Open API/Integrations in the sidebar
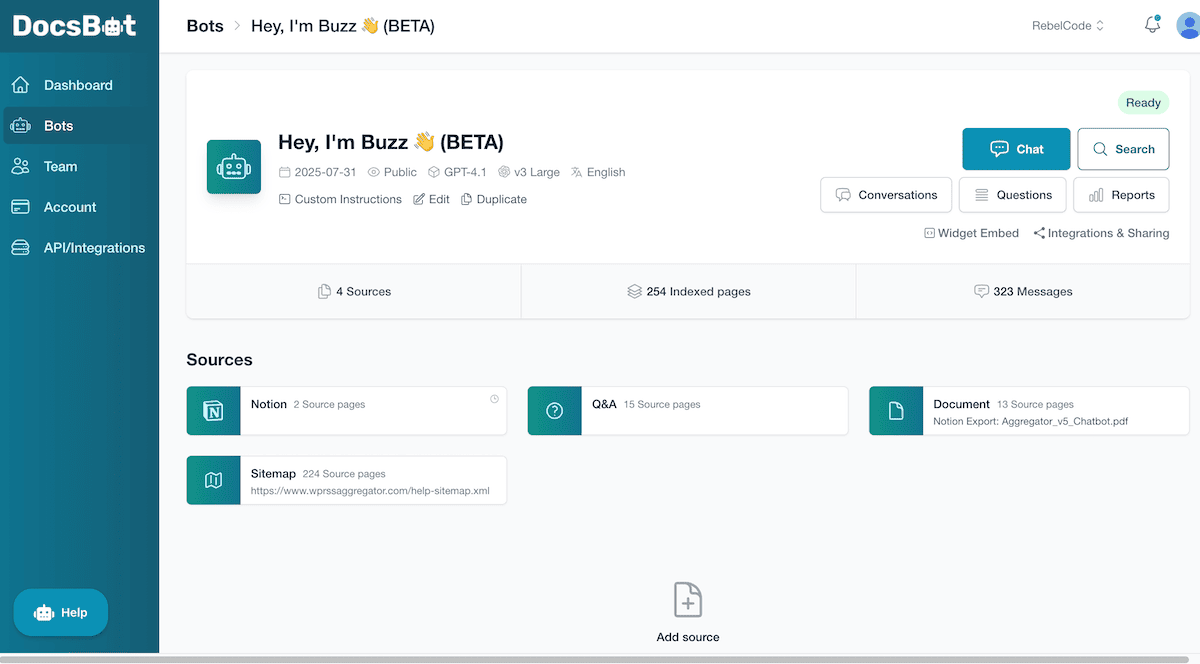 (x=80, y=248)
